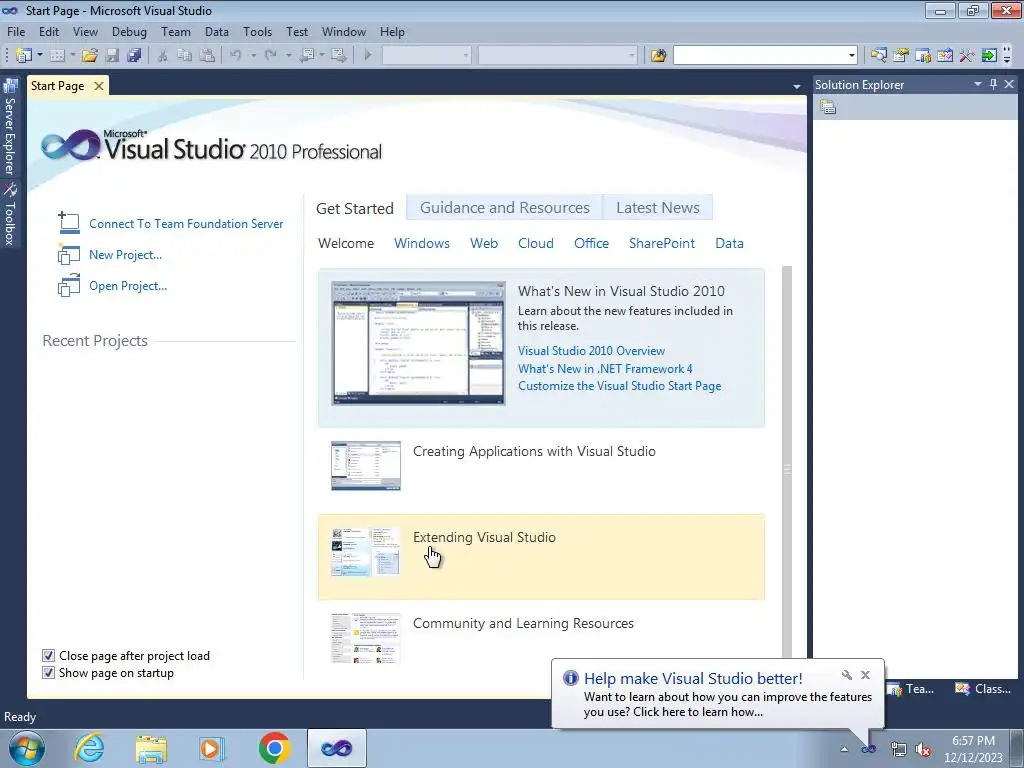The image size is (1024, 768).
Task: Click the Redo arrow icon
Action: click(x=271, y=56)
